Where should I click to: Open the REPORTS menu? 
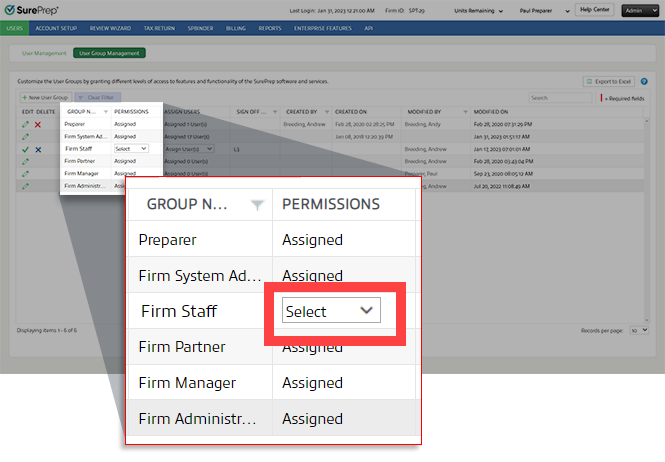coord(270,28)
